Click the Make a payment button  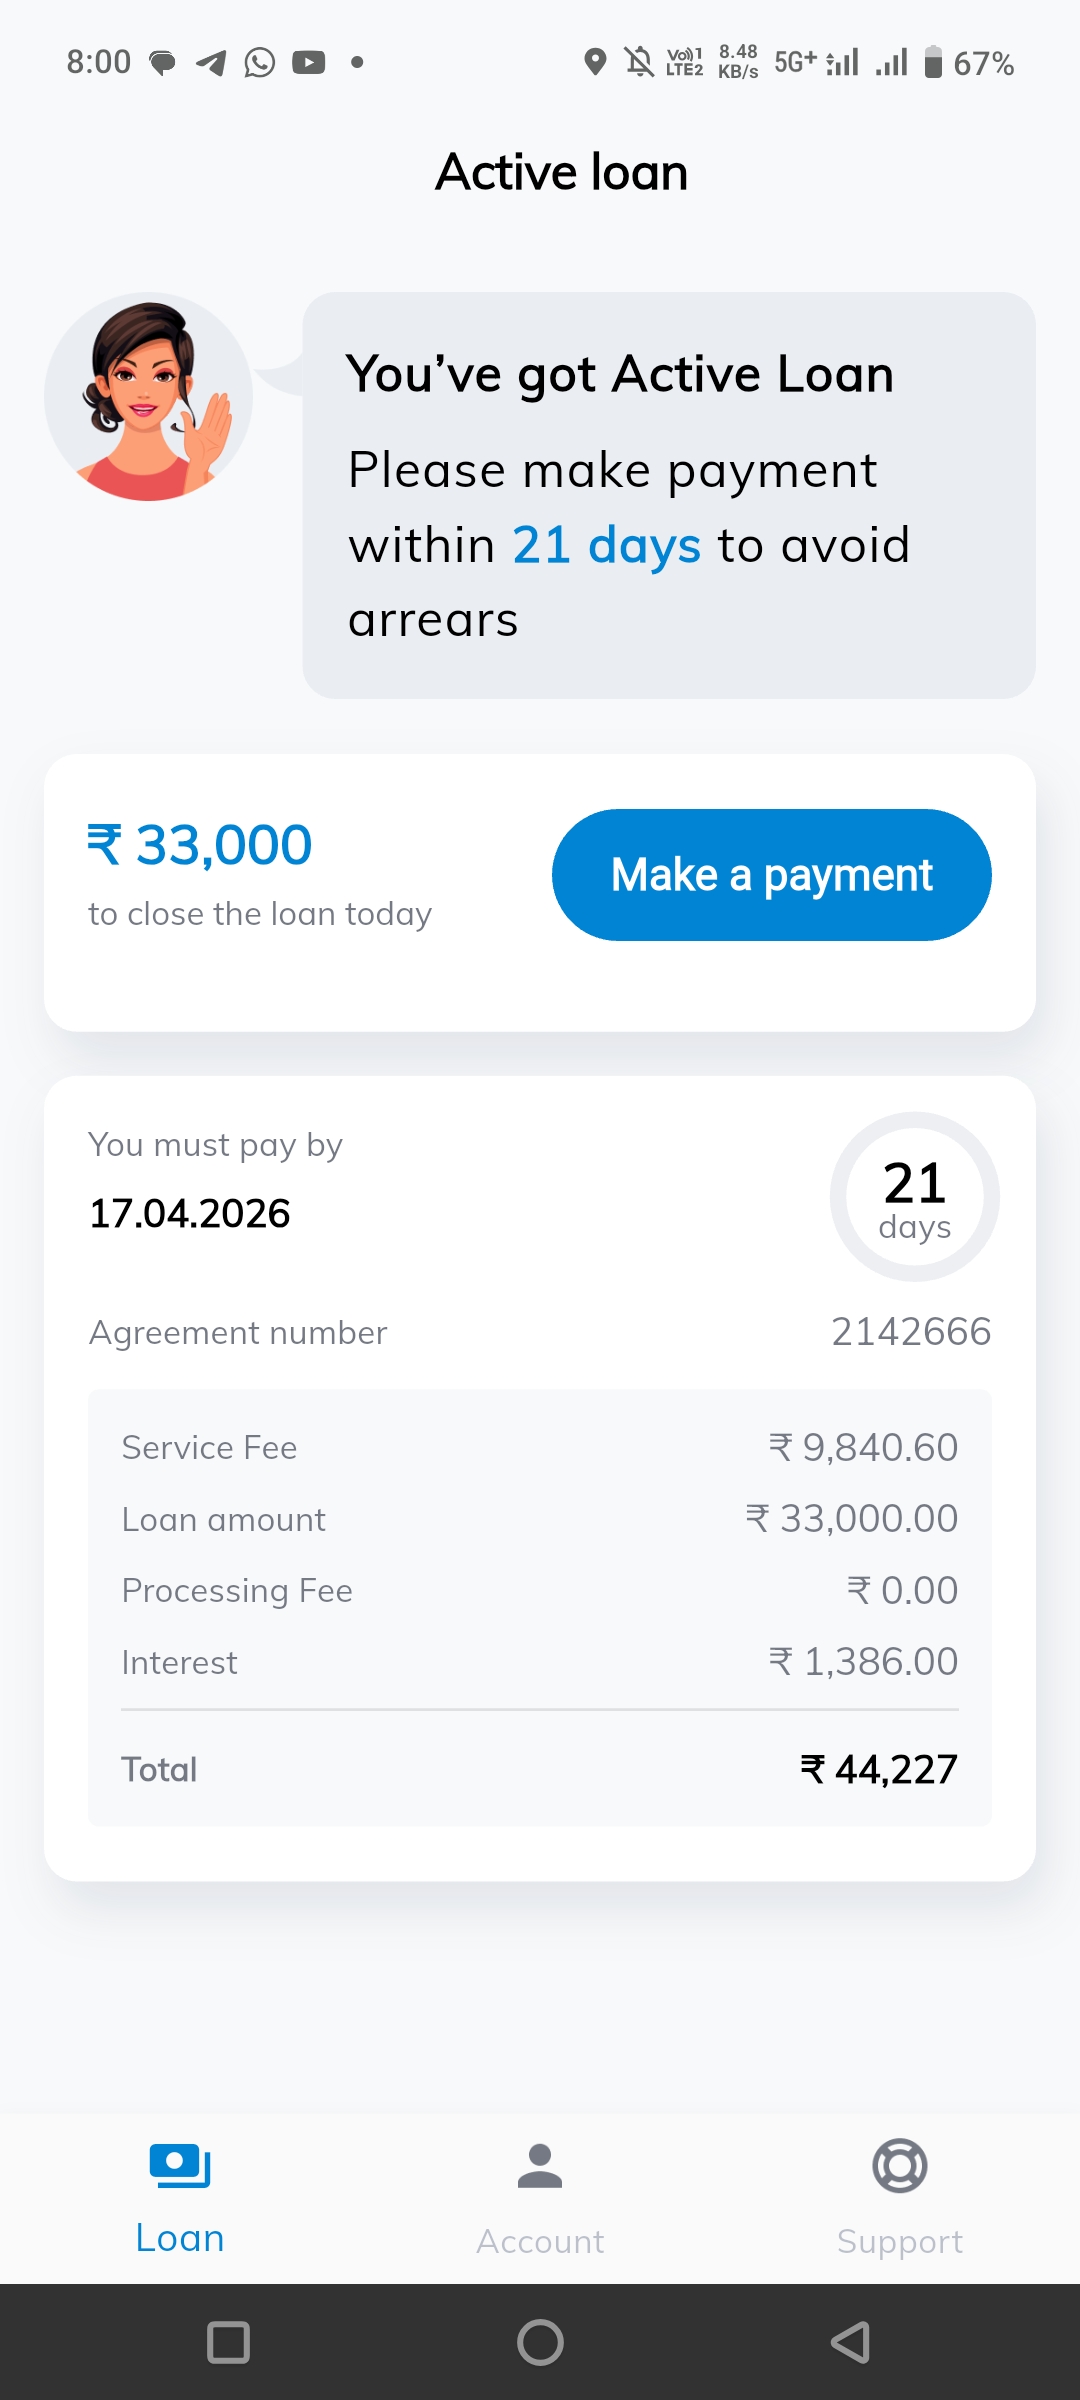pos(771,875)
